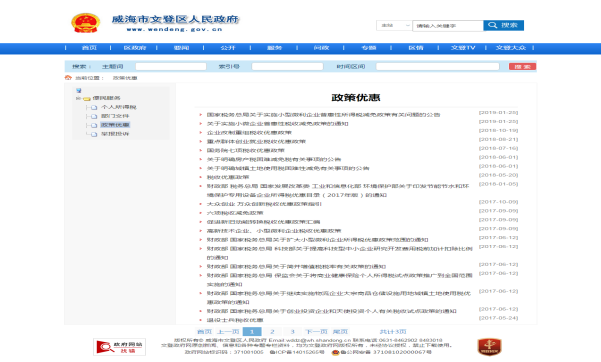Select 个人所得税 in sidebar tree
This screenshot has height=362, width=601.
pyautogui.click(x=118, y=107)
